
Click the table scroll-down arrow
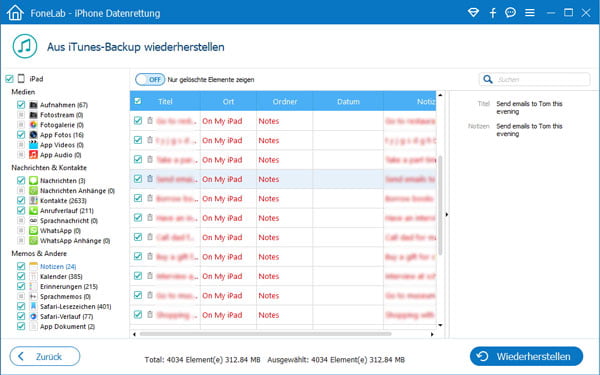(440, 325)
